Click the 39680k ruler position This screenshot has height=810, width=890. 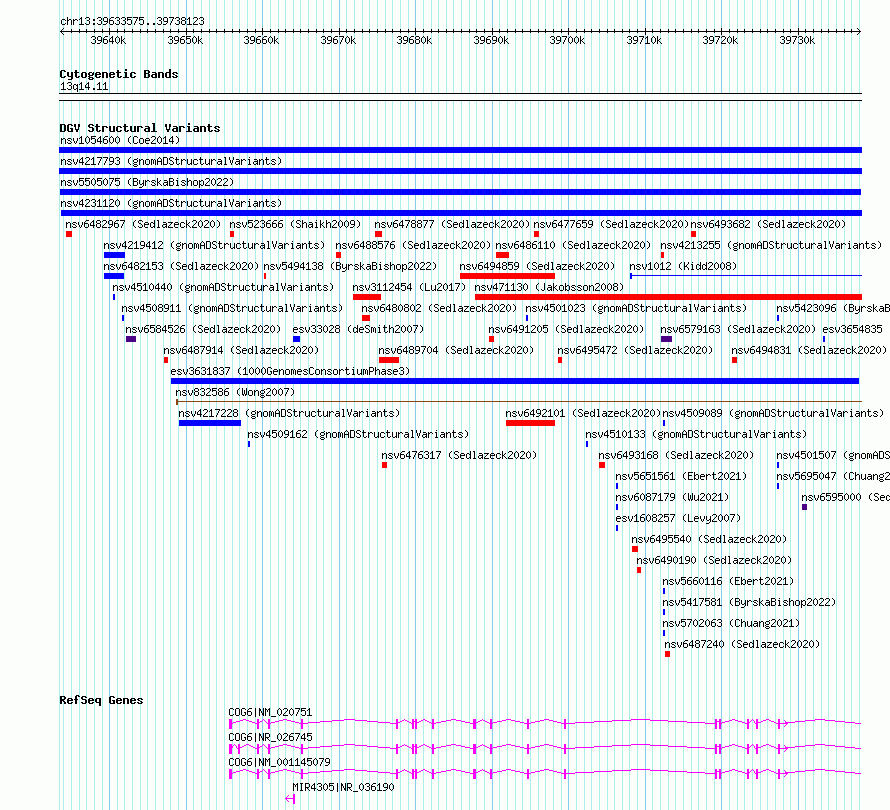[x=414, y=40]
